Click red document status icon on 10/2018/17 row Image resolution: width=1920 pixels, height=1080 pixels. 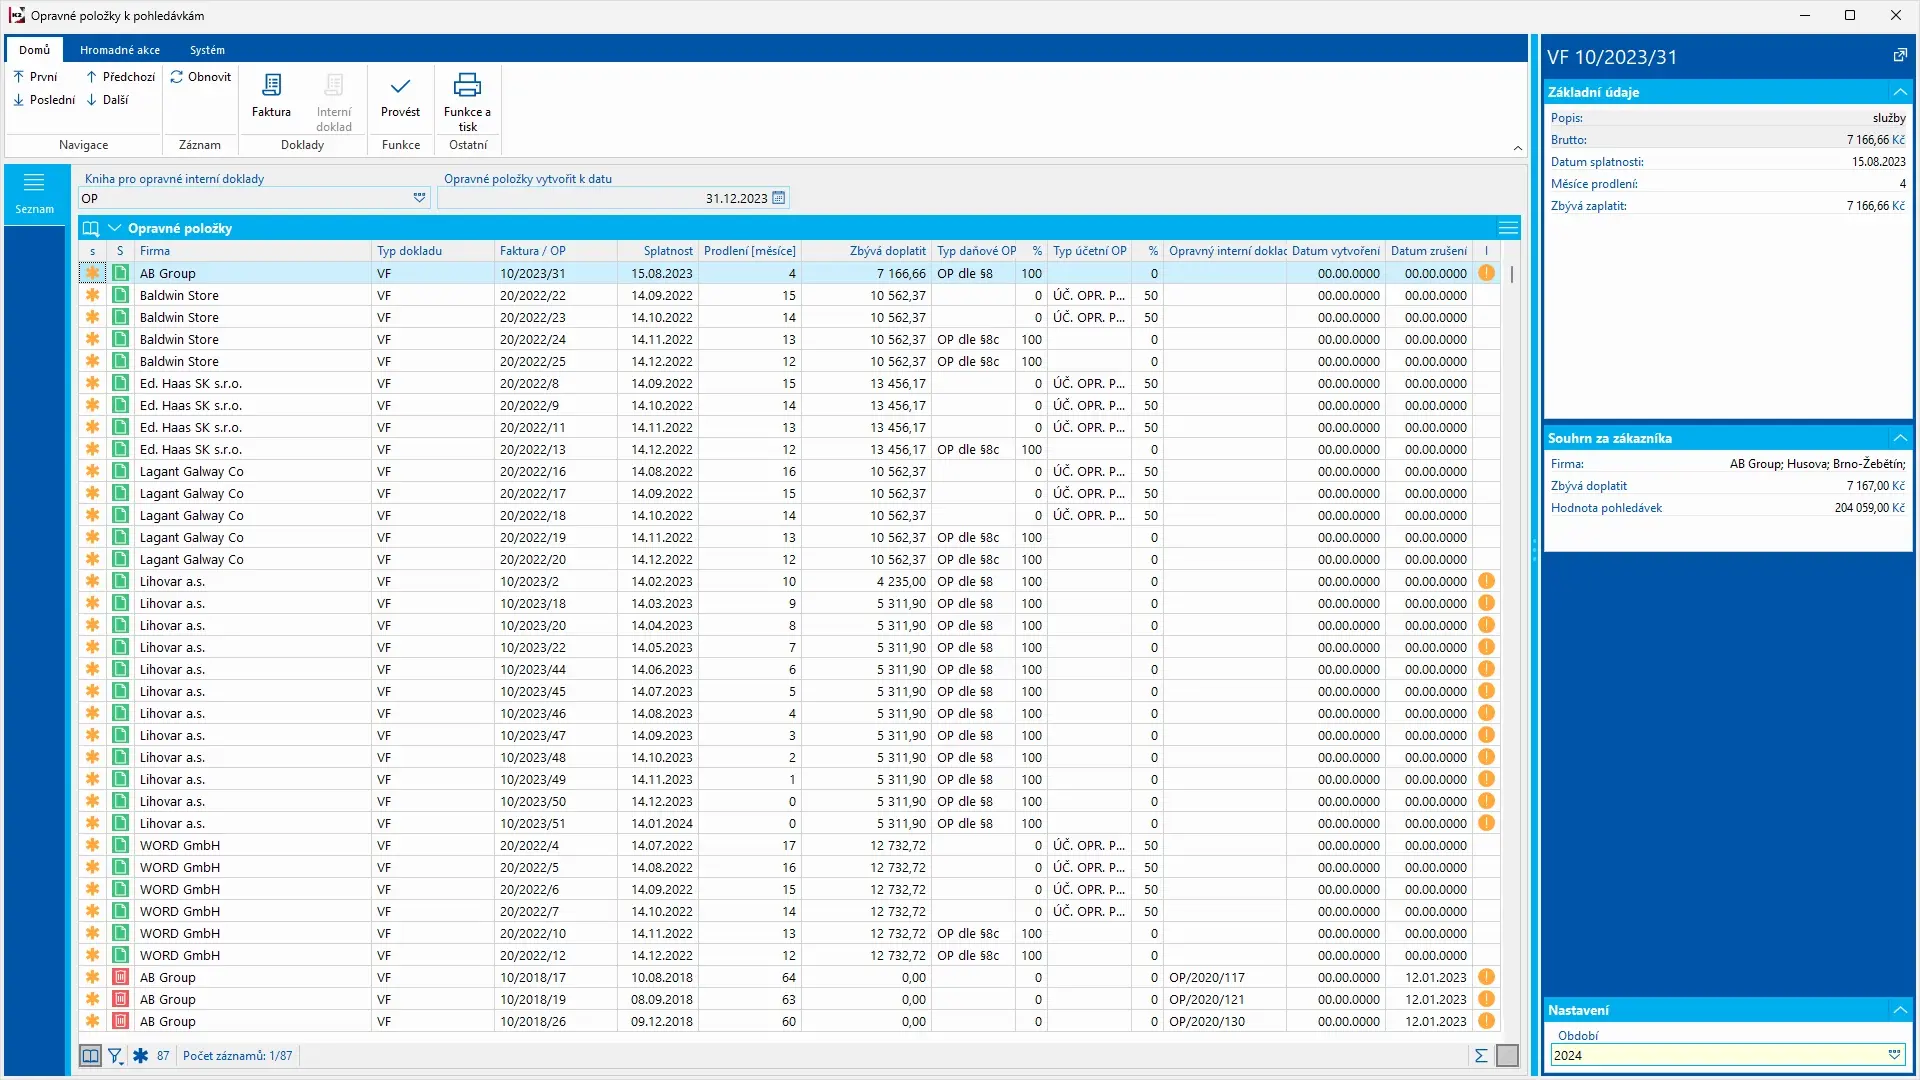(x=120, y=977)
